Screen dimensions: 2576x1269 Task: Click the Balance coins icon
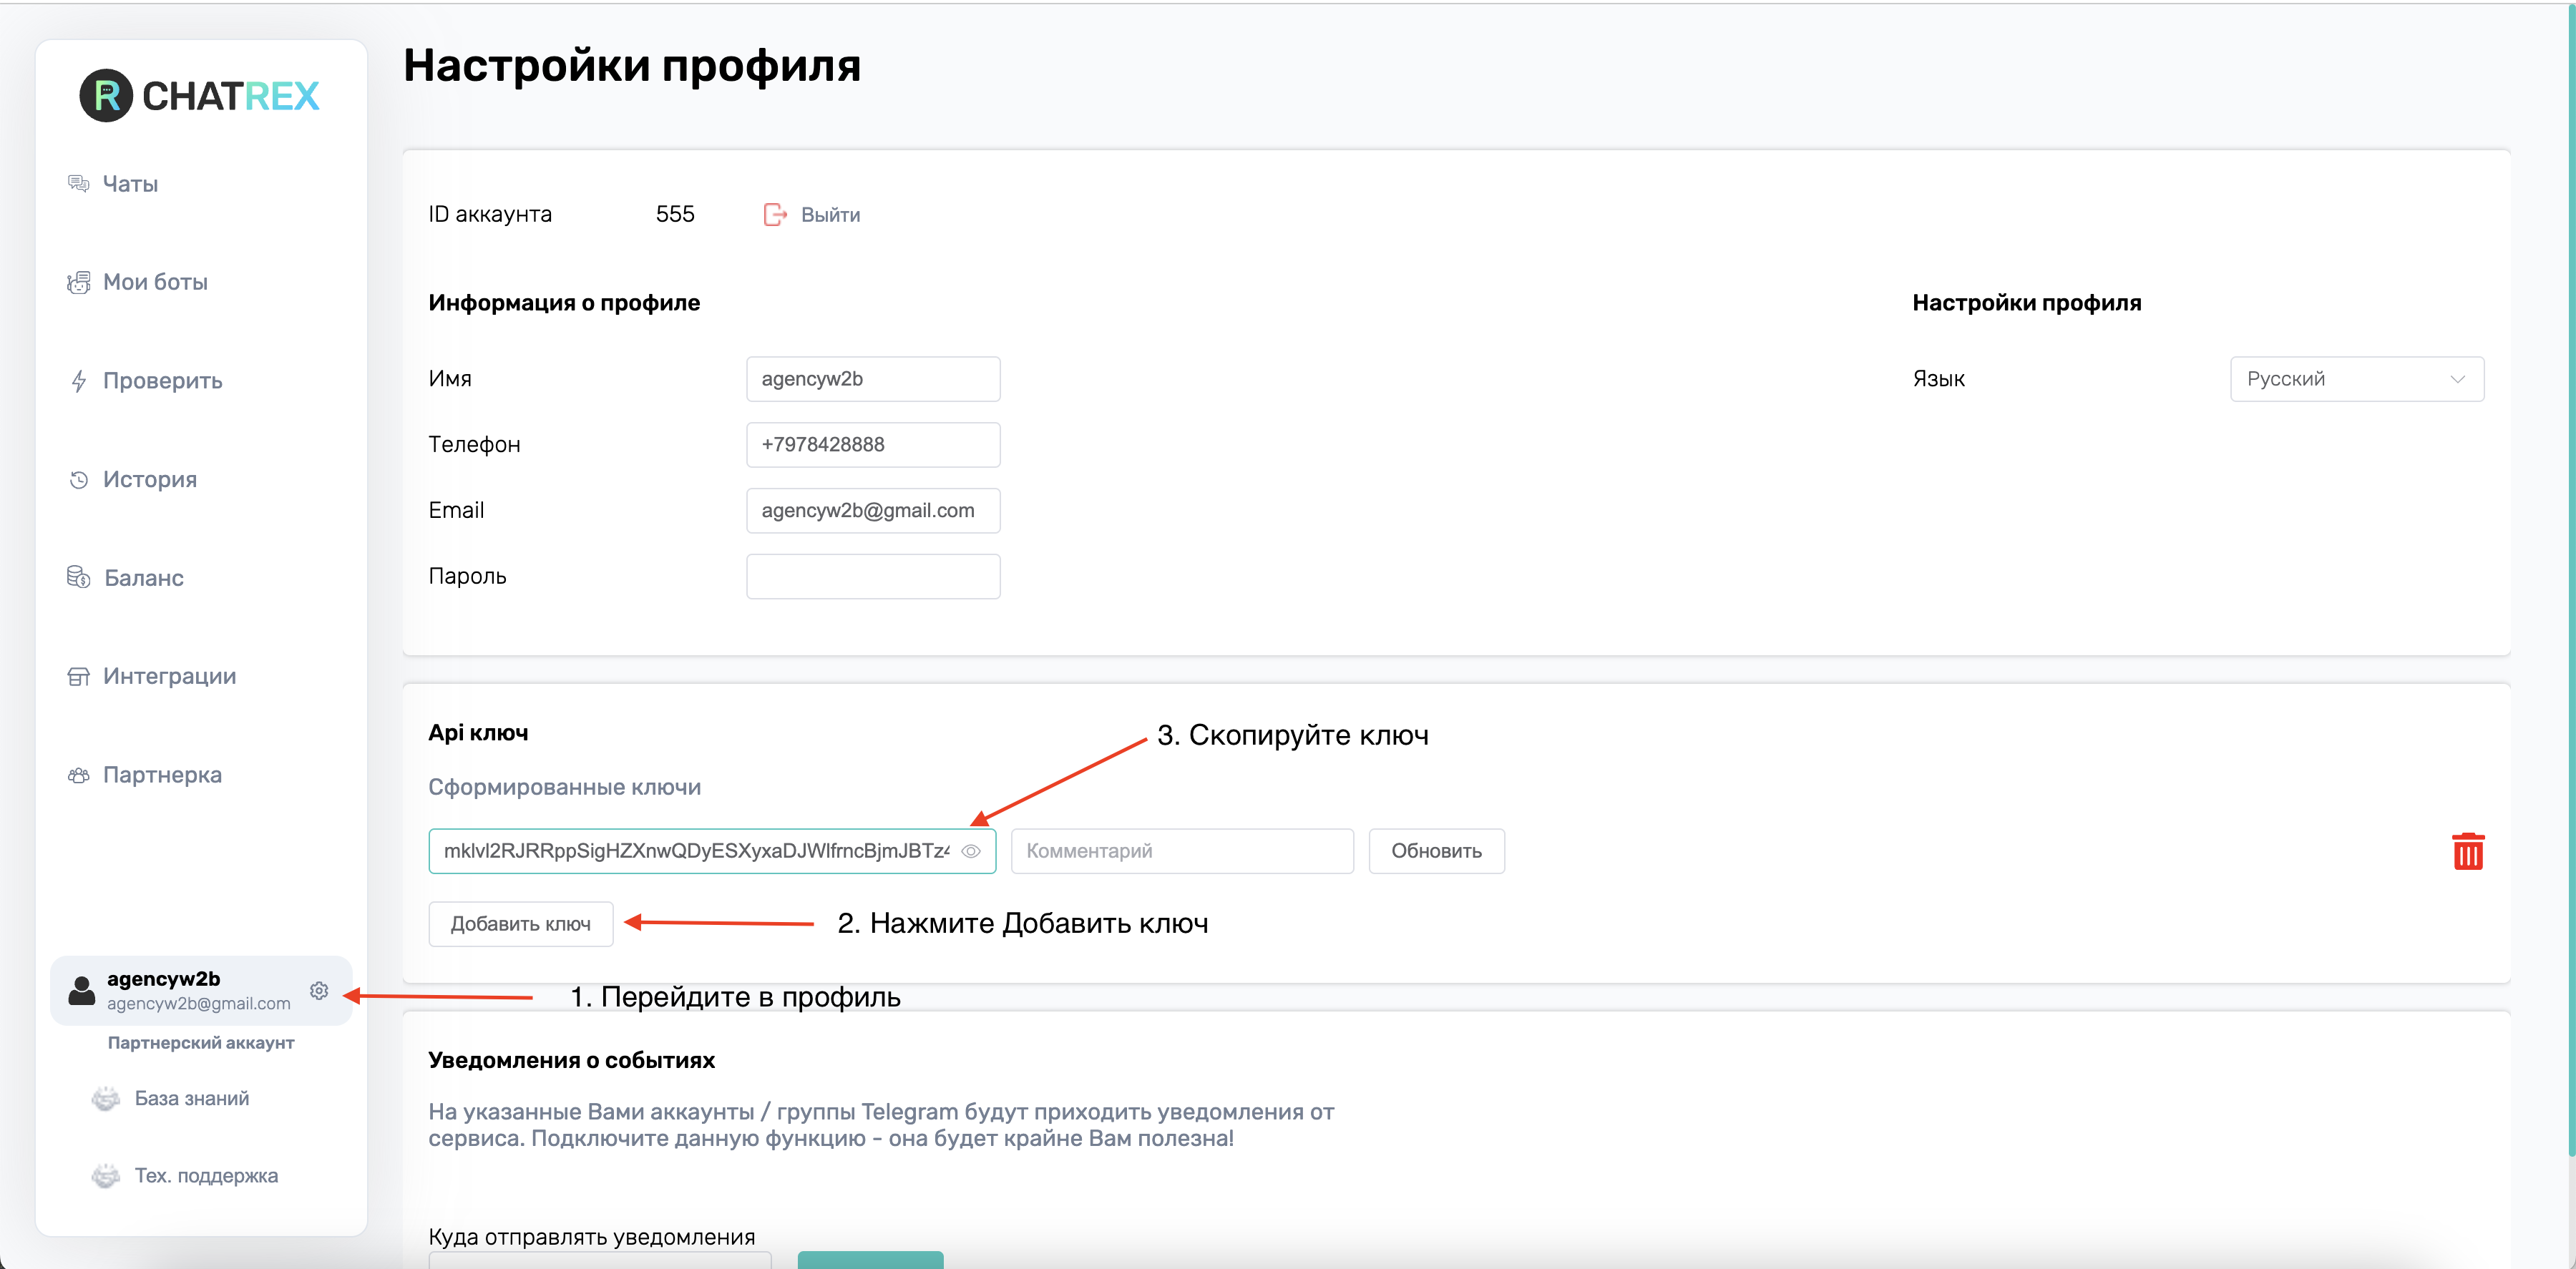[x=78, y=577]
